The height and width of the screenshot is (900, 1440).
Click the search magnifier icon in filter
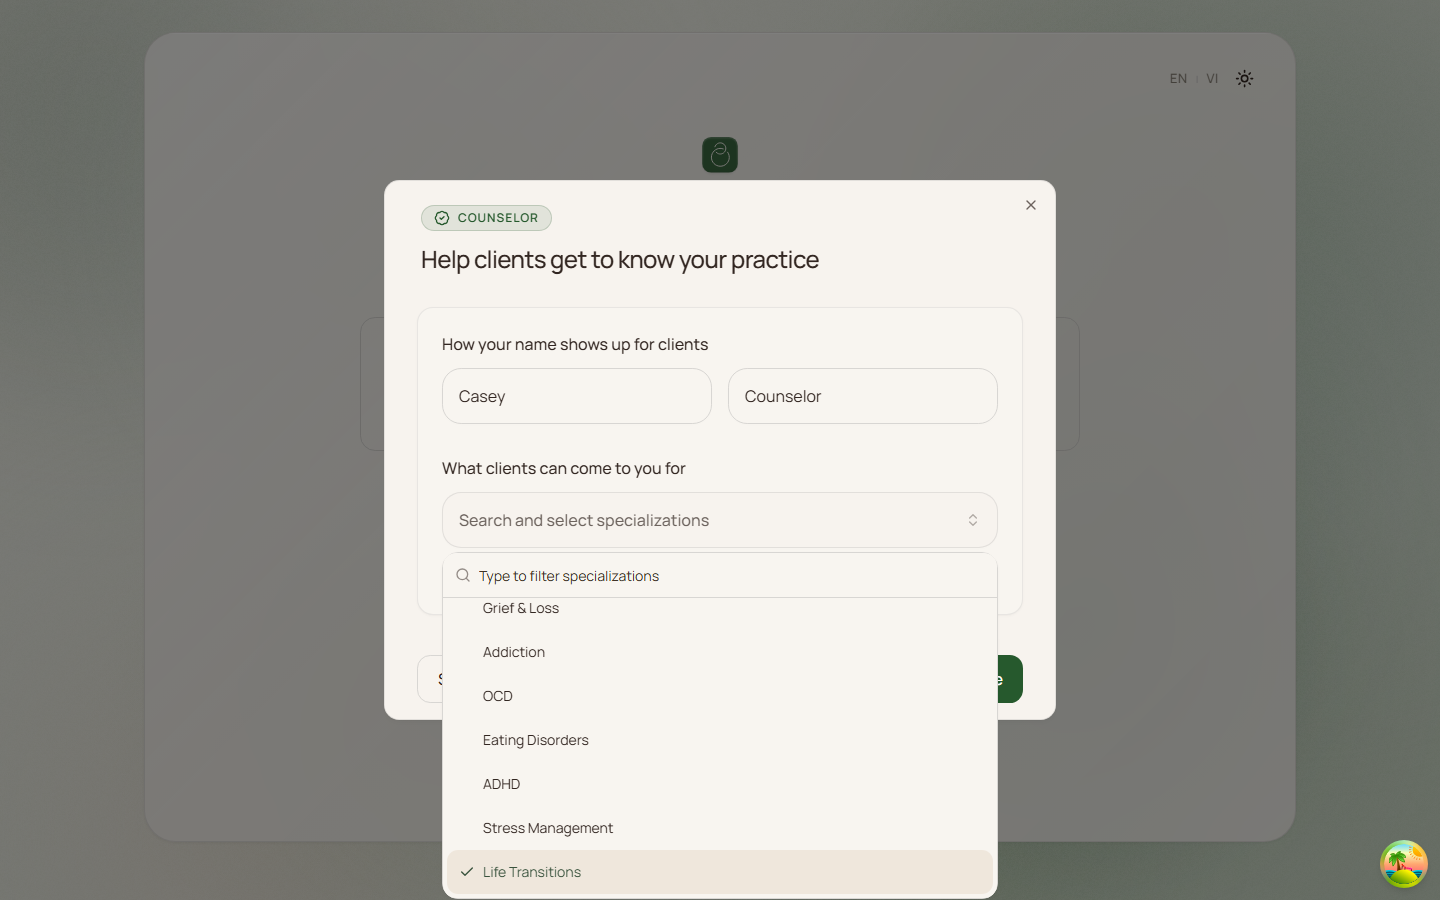463,575
